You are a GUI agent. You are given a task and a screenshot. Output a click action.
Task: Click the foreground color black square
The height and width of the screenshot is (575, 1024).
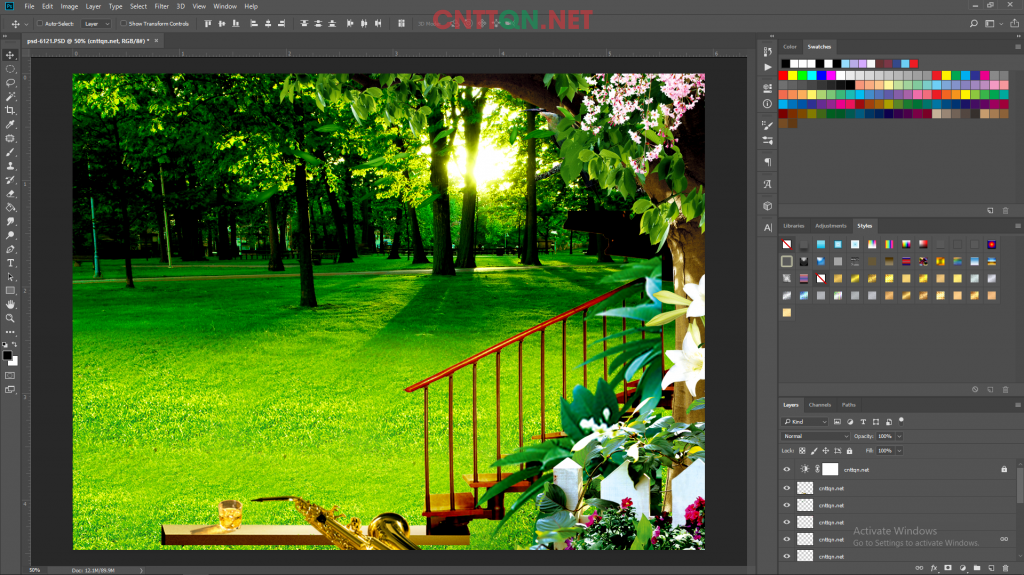(7, 356)
